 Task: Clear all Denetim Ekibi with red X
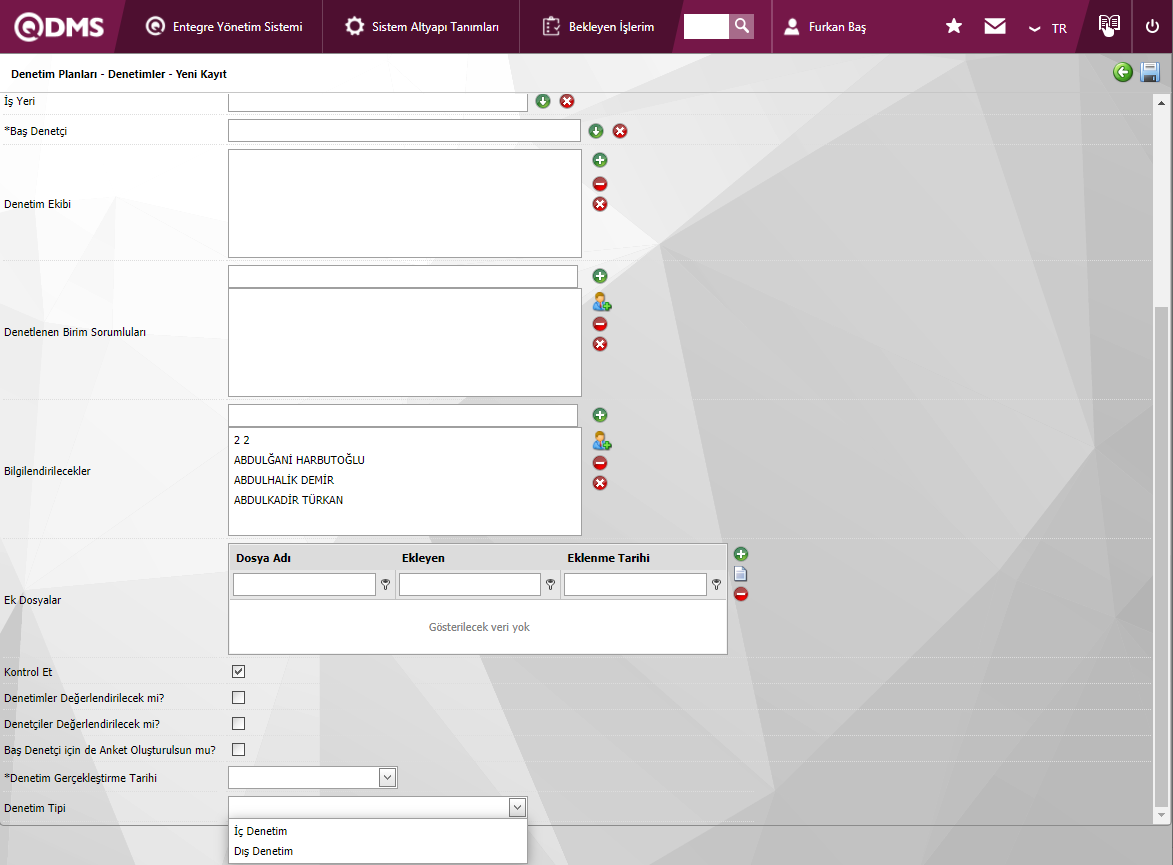point(600,204)
